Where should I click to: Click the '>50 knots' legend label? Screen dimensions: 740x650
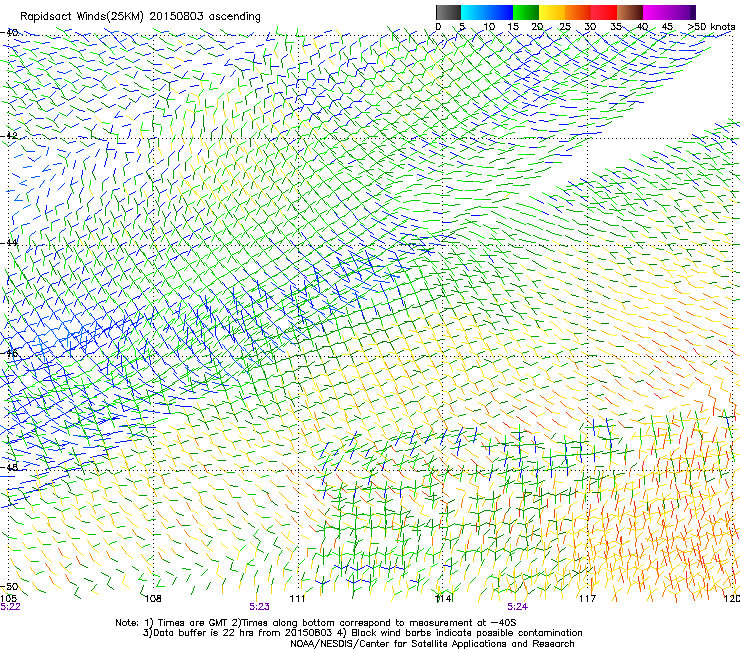coord(711,26)
